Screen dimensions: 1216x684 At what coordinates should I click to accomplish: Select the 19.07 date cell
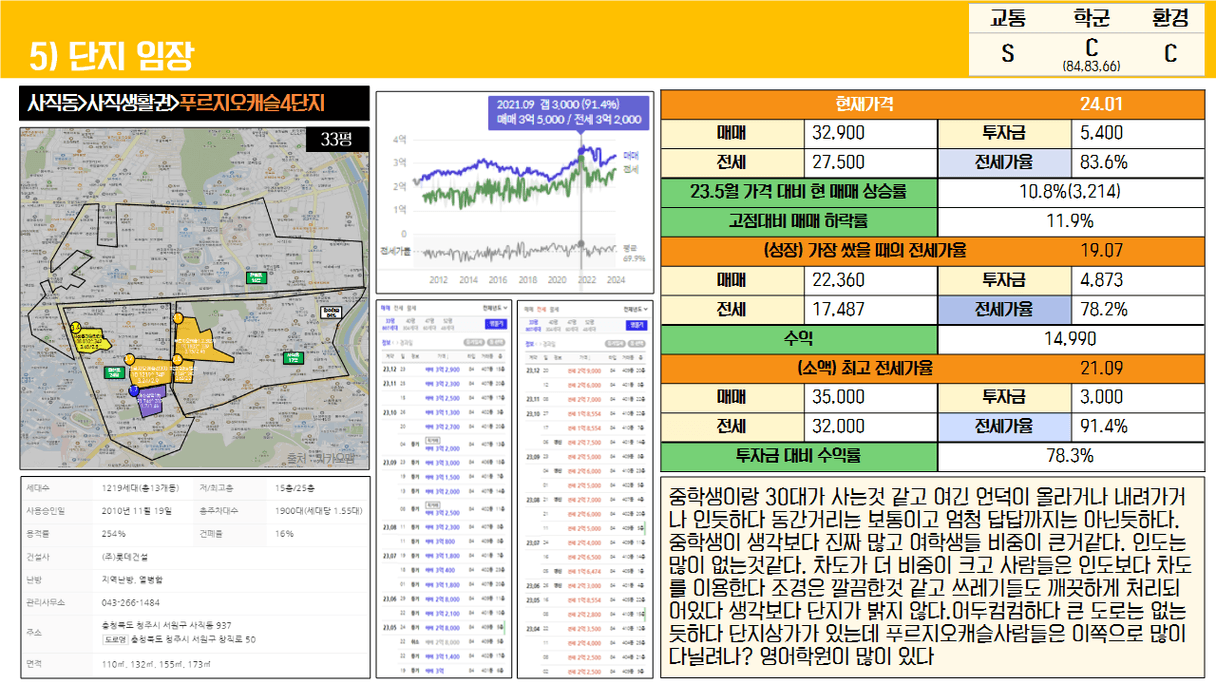pos(1101,251)
